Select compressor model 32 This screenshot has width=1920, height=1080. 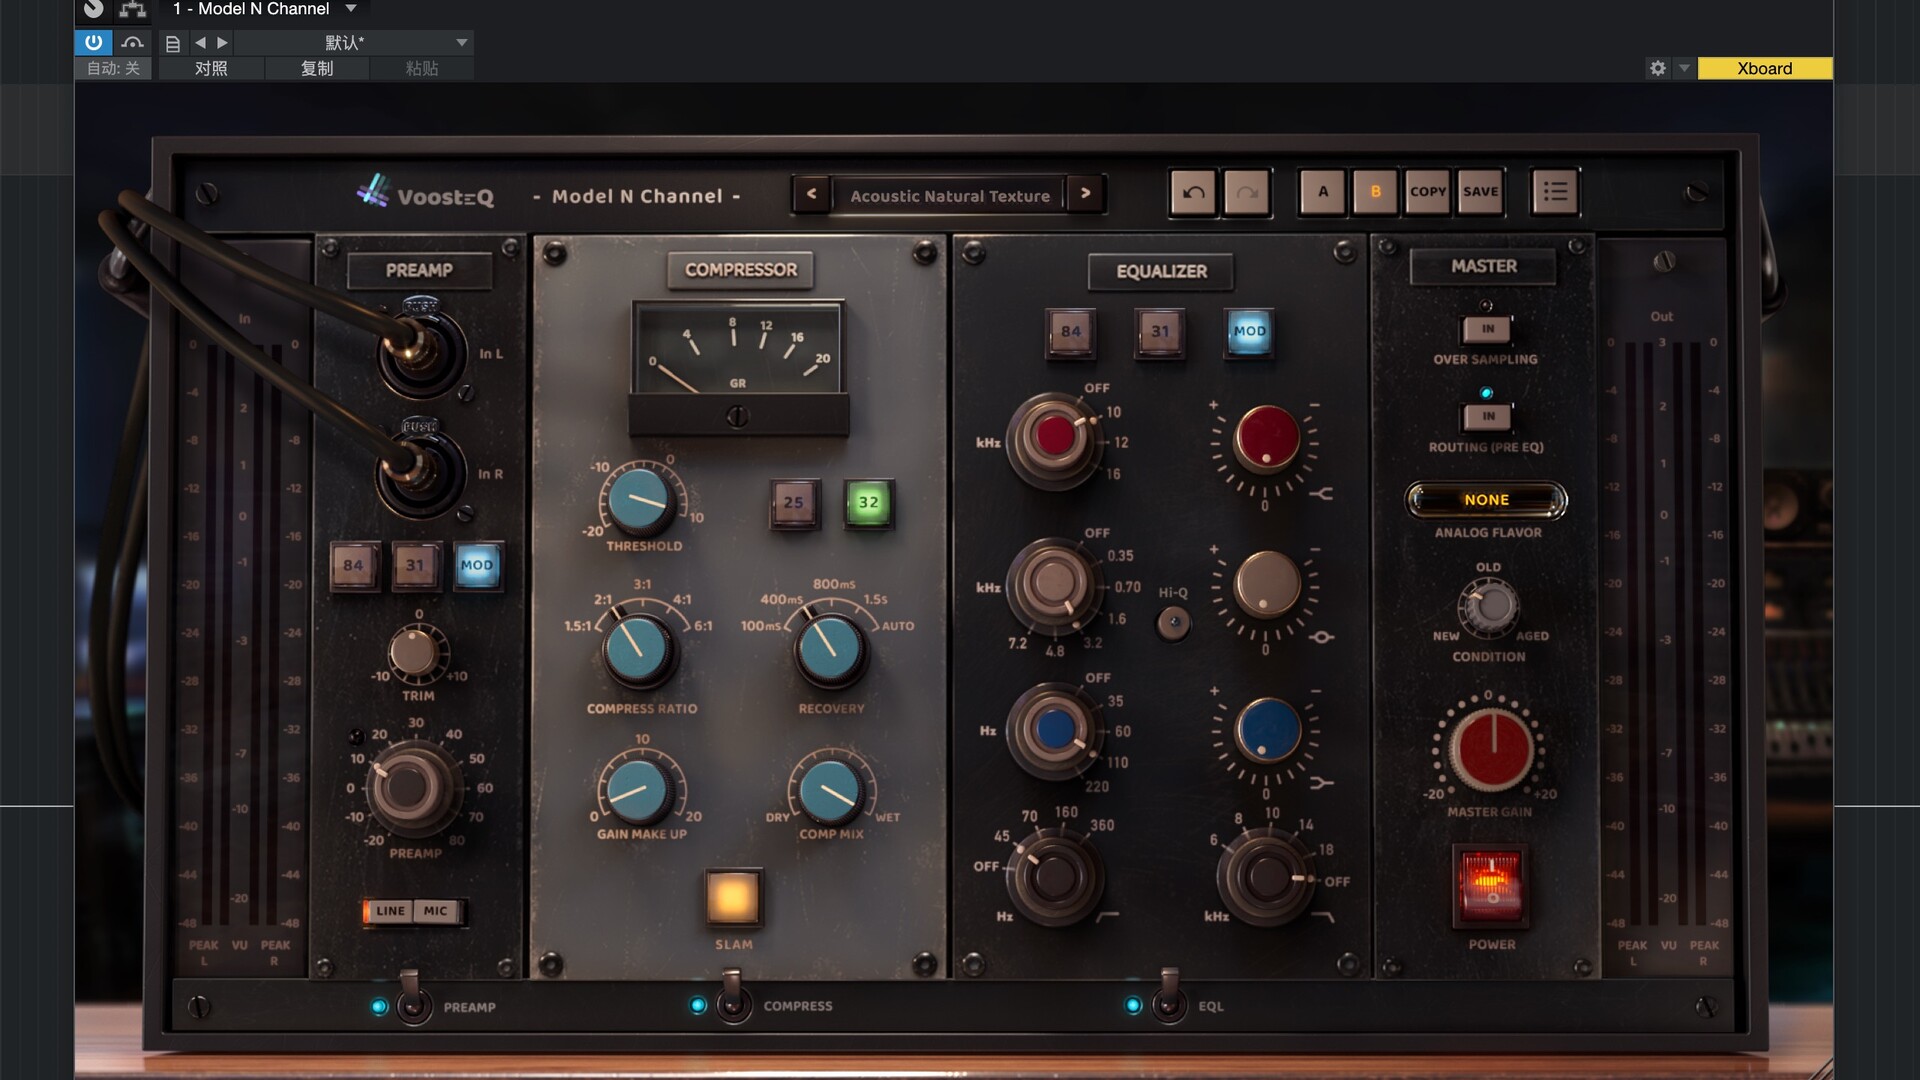click(868, 502)
